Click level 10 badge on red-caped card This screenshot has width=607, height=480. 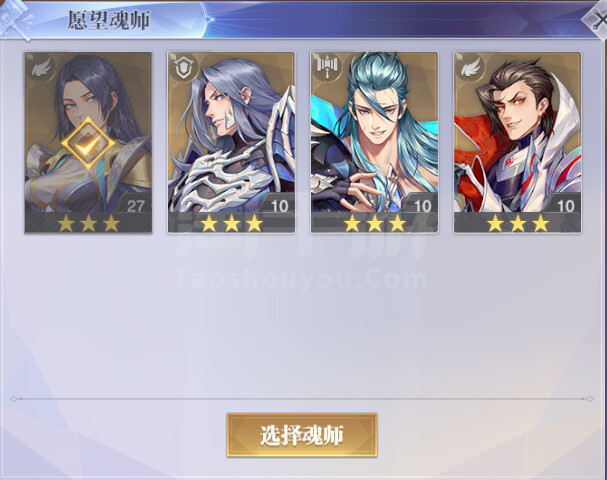(565, 206)
